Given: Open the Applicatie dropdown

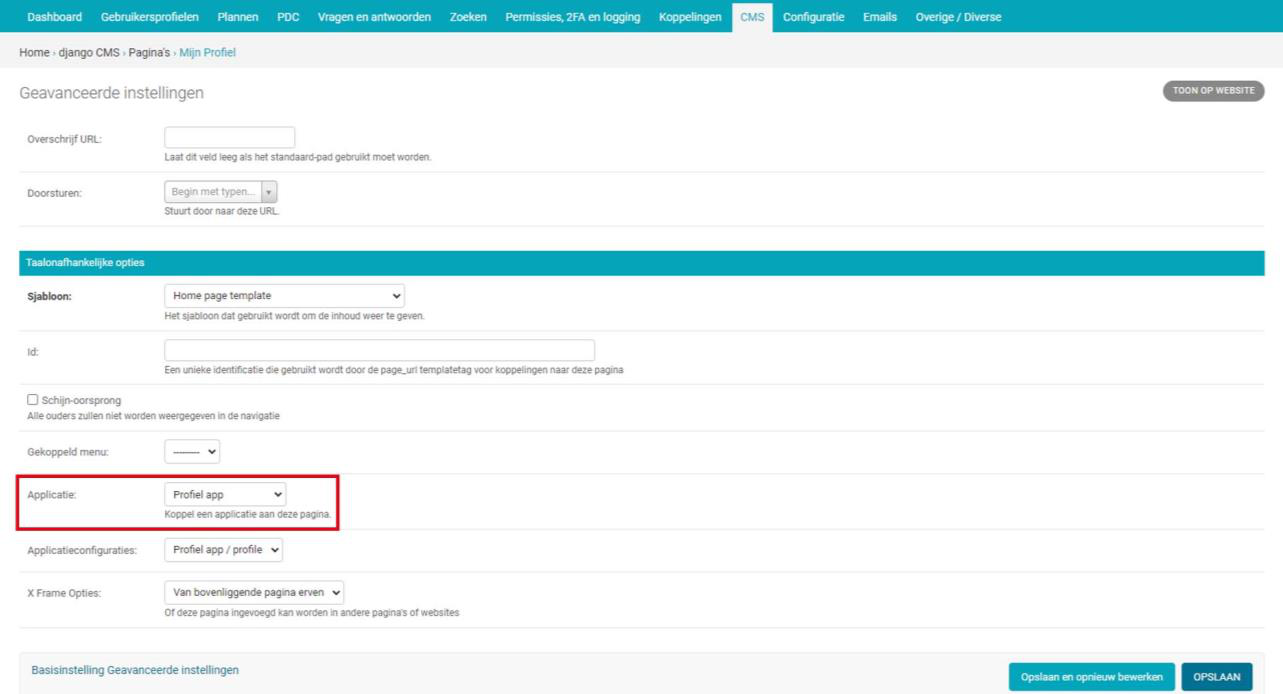Looking at the screenshot, I should point(224,494).
